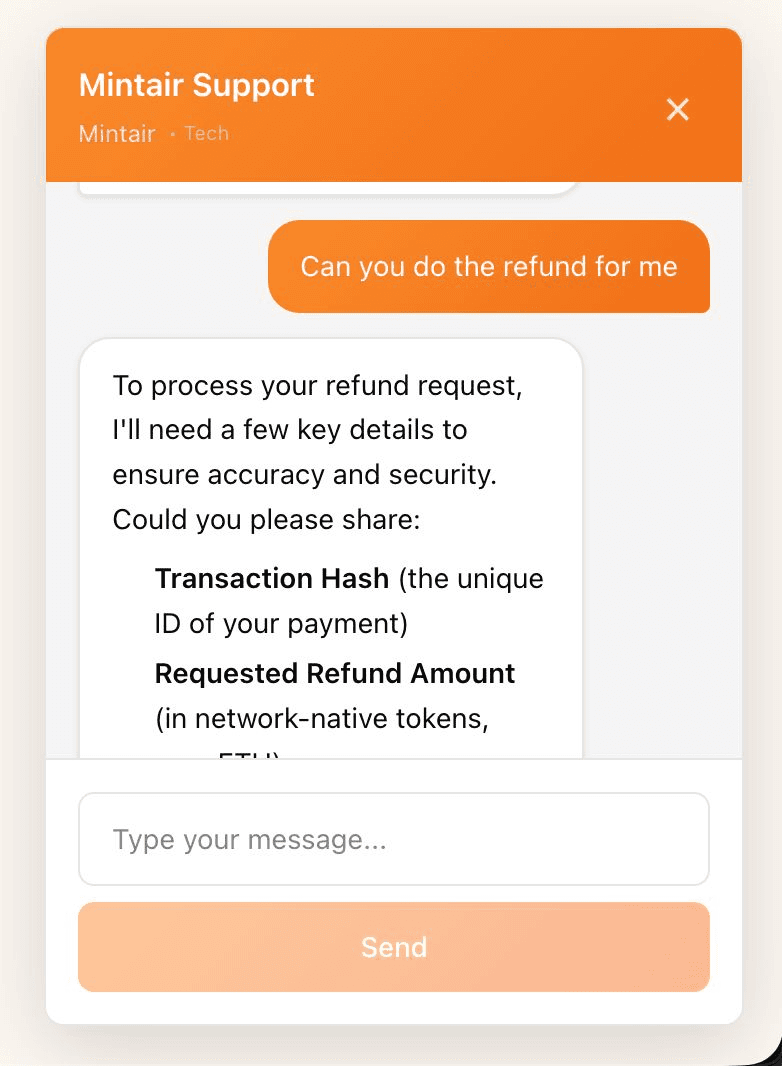
Task: Click the bold 'Requested Refund Amount' text
Action: 335,673
